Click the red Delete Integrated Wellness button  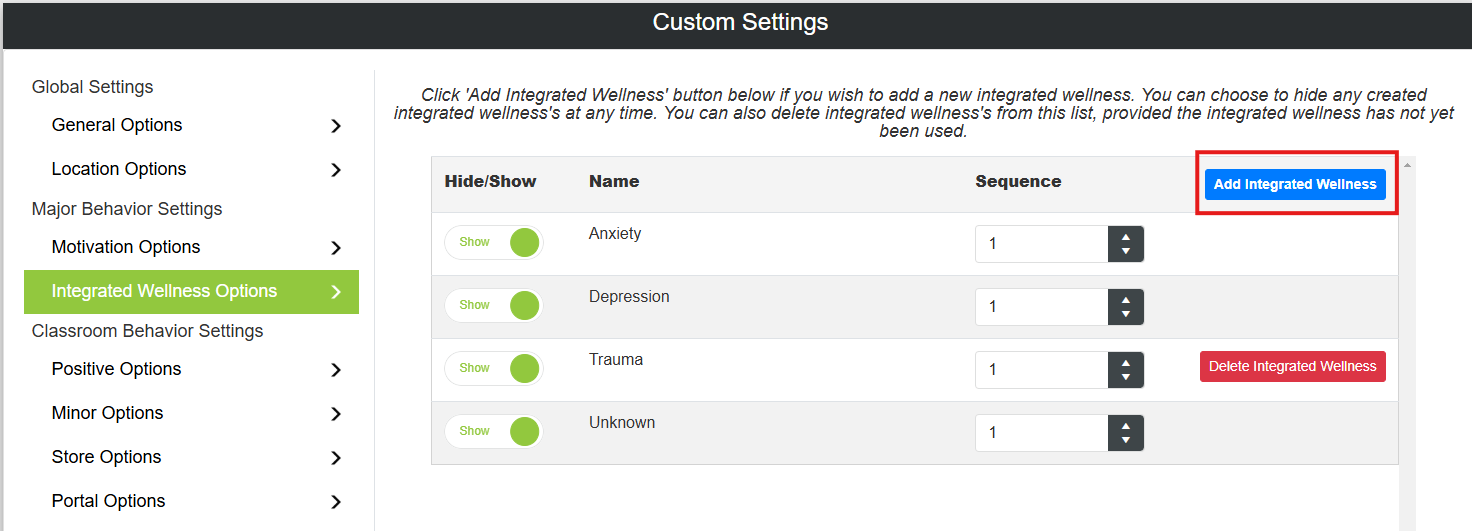[1293, 366]
